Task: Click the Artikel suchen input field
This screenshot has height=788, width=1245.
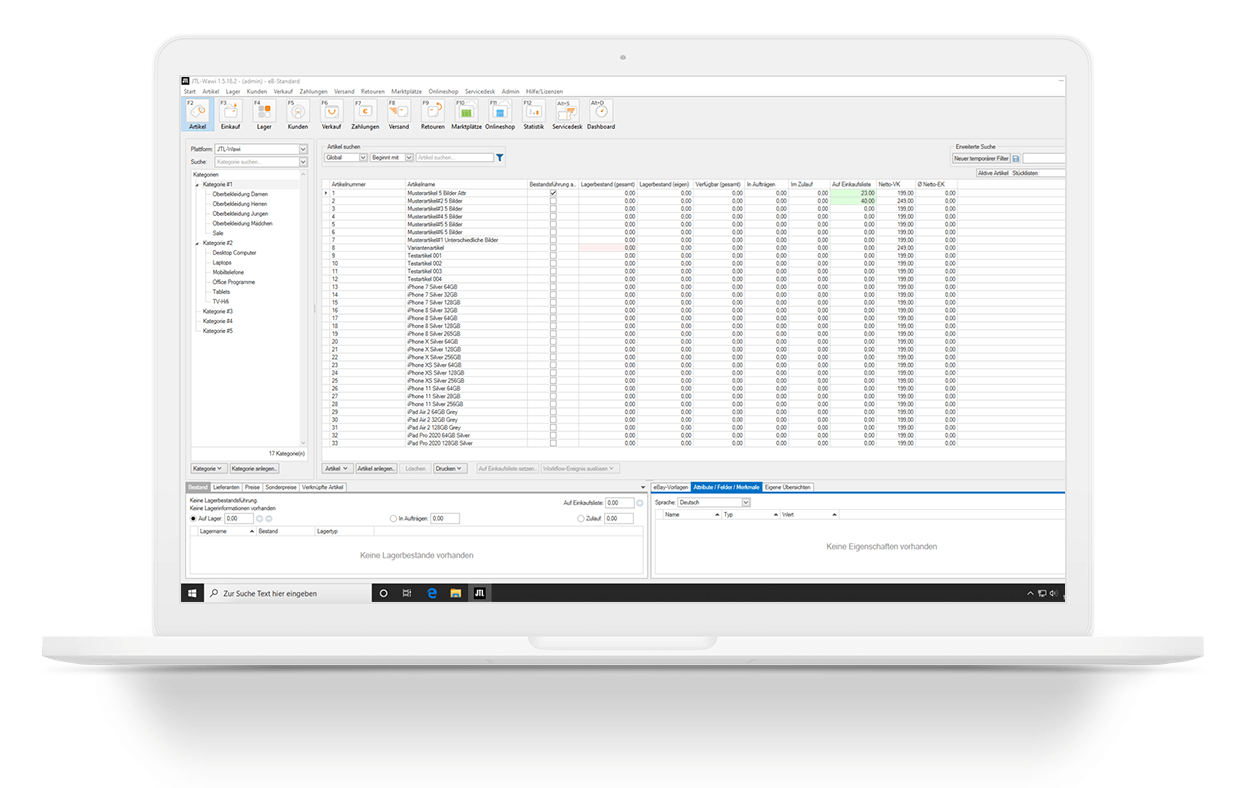Action: [455, 158]
